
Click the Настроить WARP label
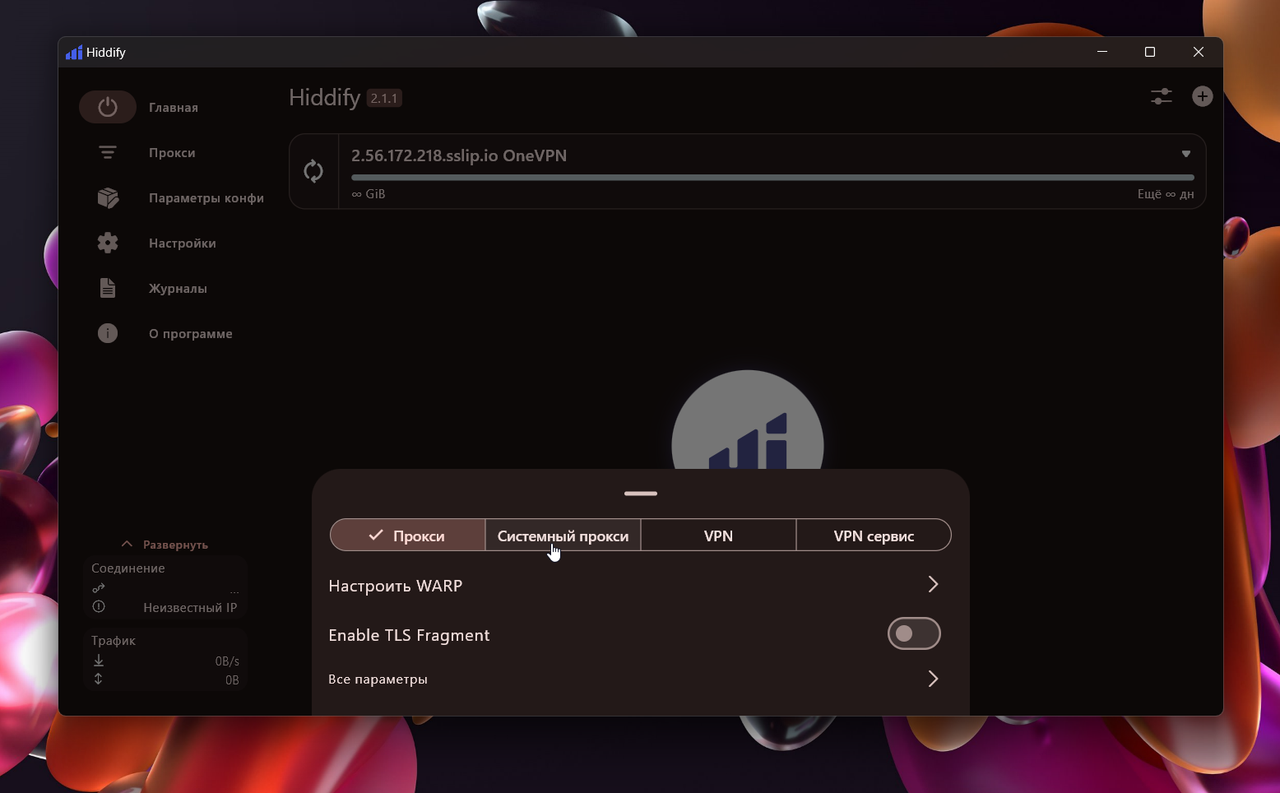[x=395, y=586]
